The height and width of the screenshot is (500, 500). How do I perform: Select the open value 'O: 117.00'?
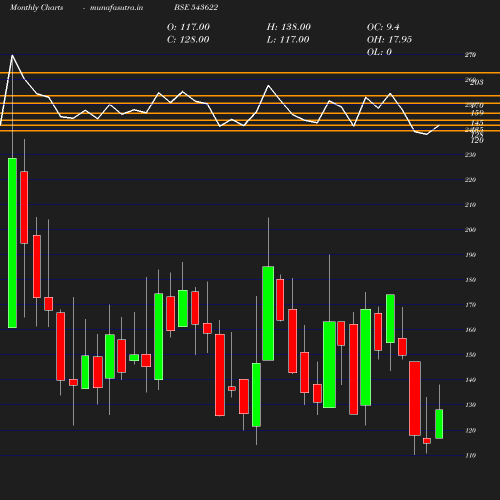point(188,27)
